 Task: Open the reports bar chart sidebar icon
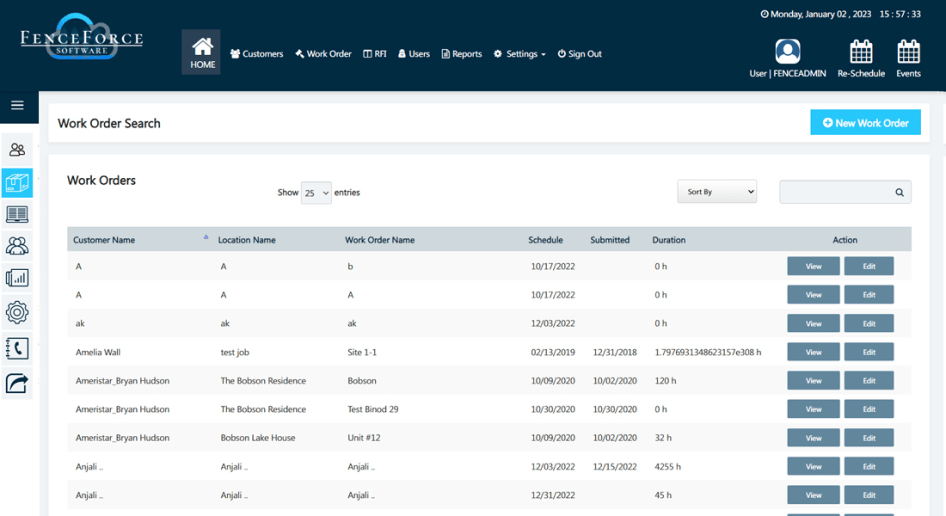pos(17,278)
